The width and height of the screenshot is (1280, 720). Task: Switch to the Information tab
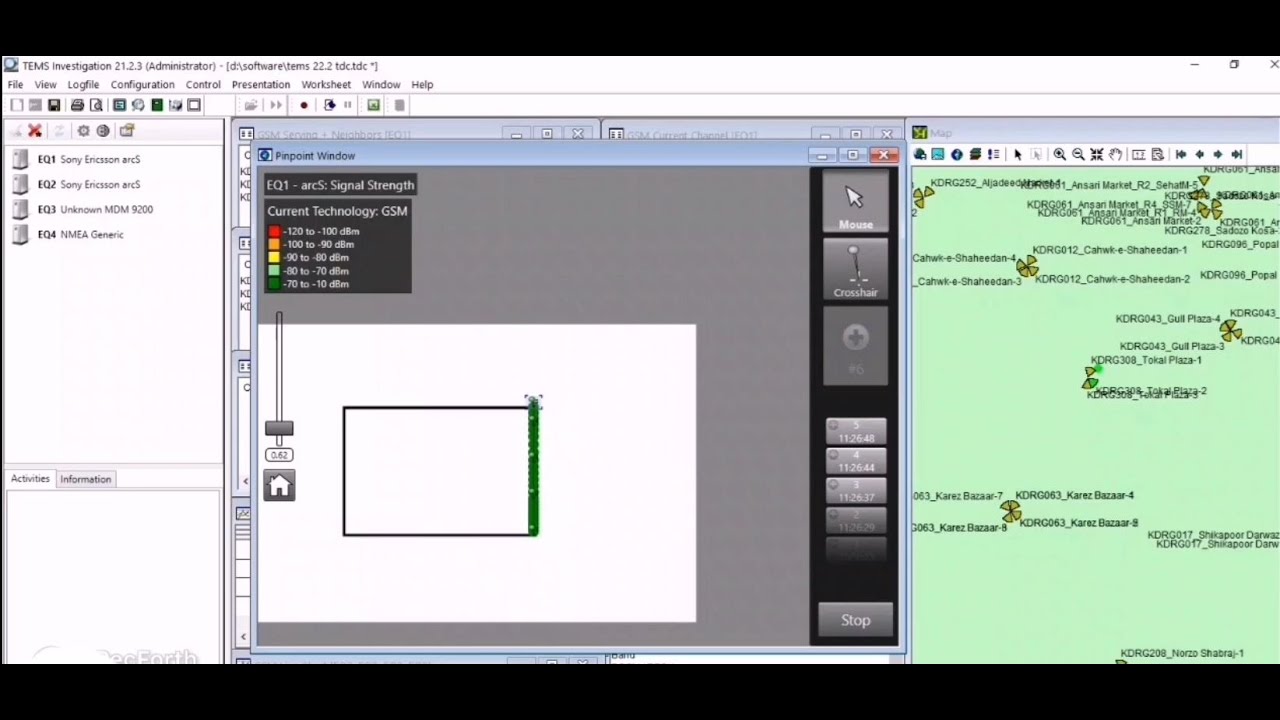point(85,479)
